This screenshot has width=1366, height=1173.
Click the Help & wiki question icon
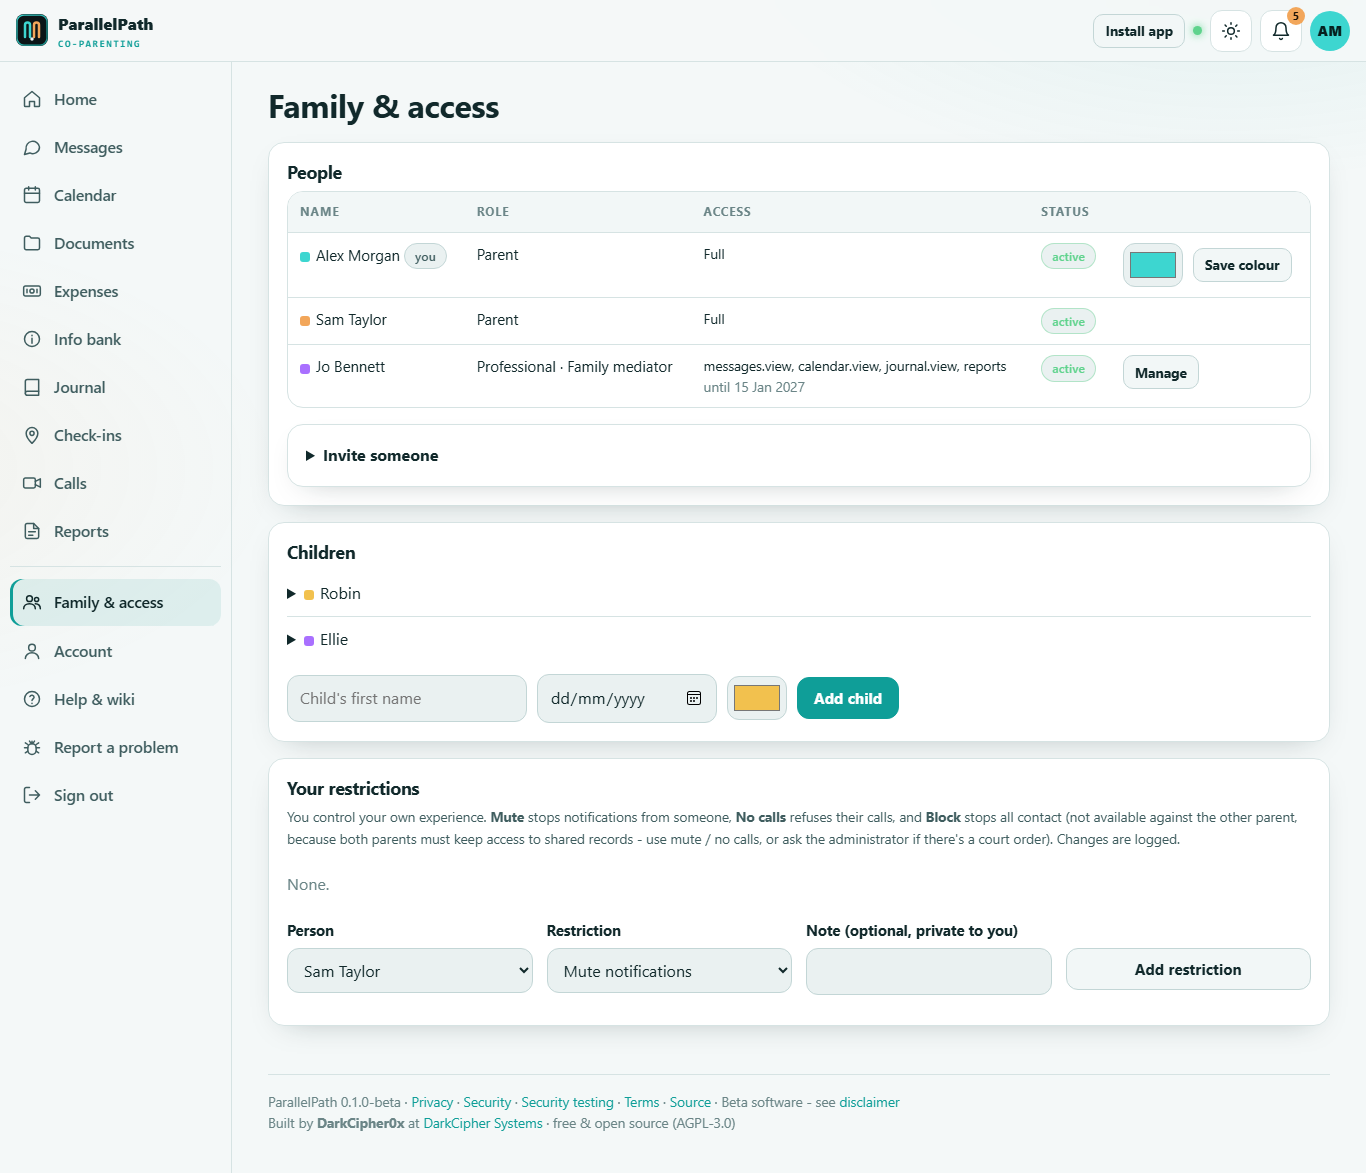tap(32, 699)
